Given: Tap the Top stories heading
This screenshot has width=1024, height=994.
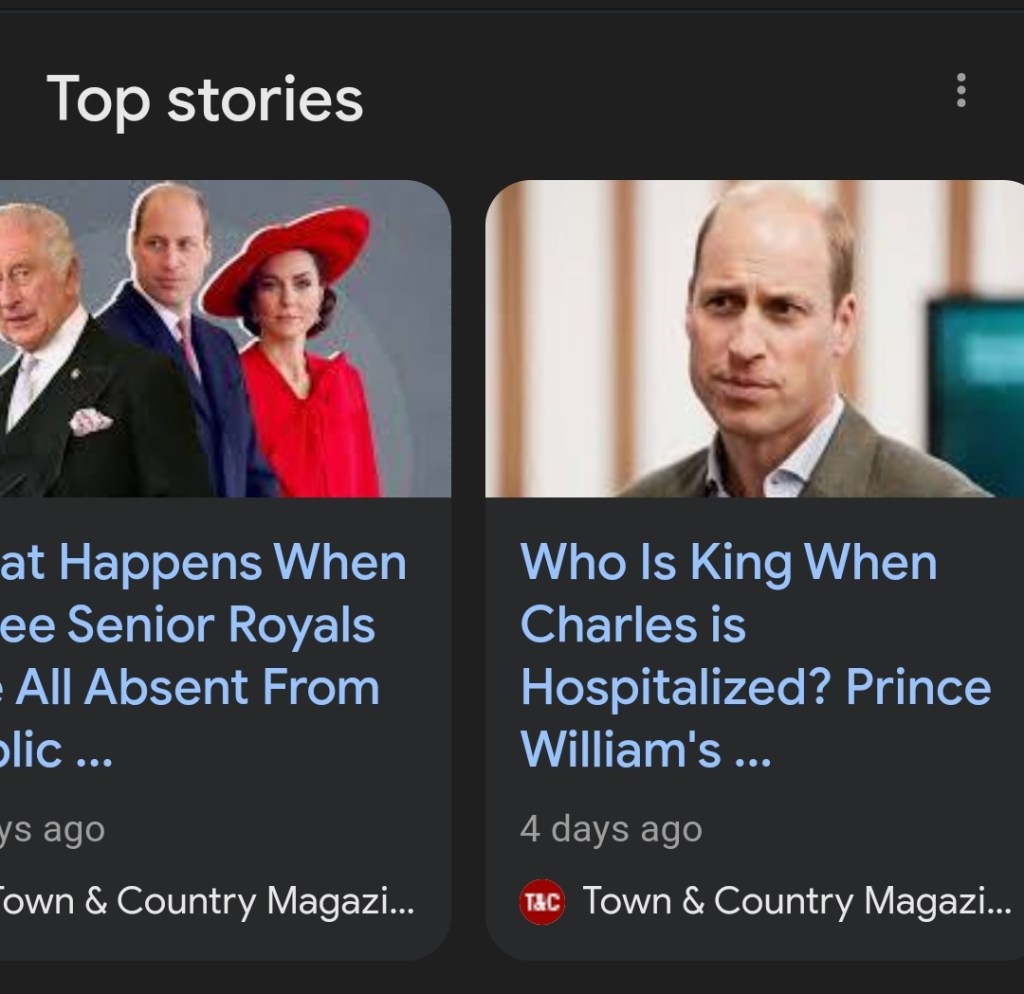Looking at the screenshot, I should point(204,99).
